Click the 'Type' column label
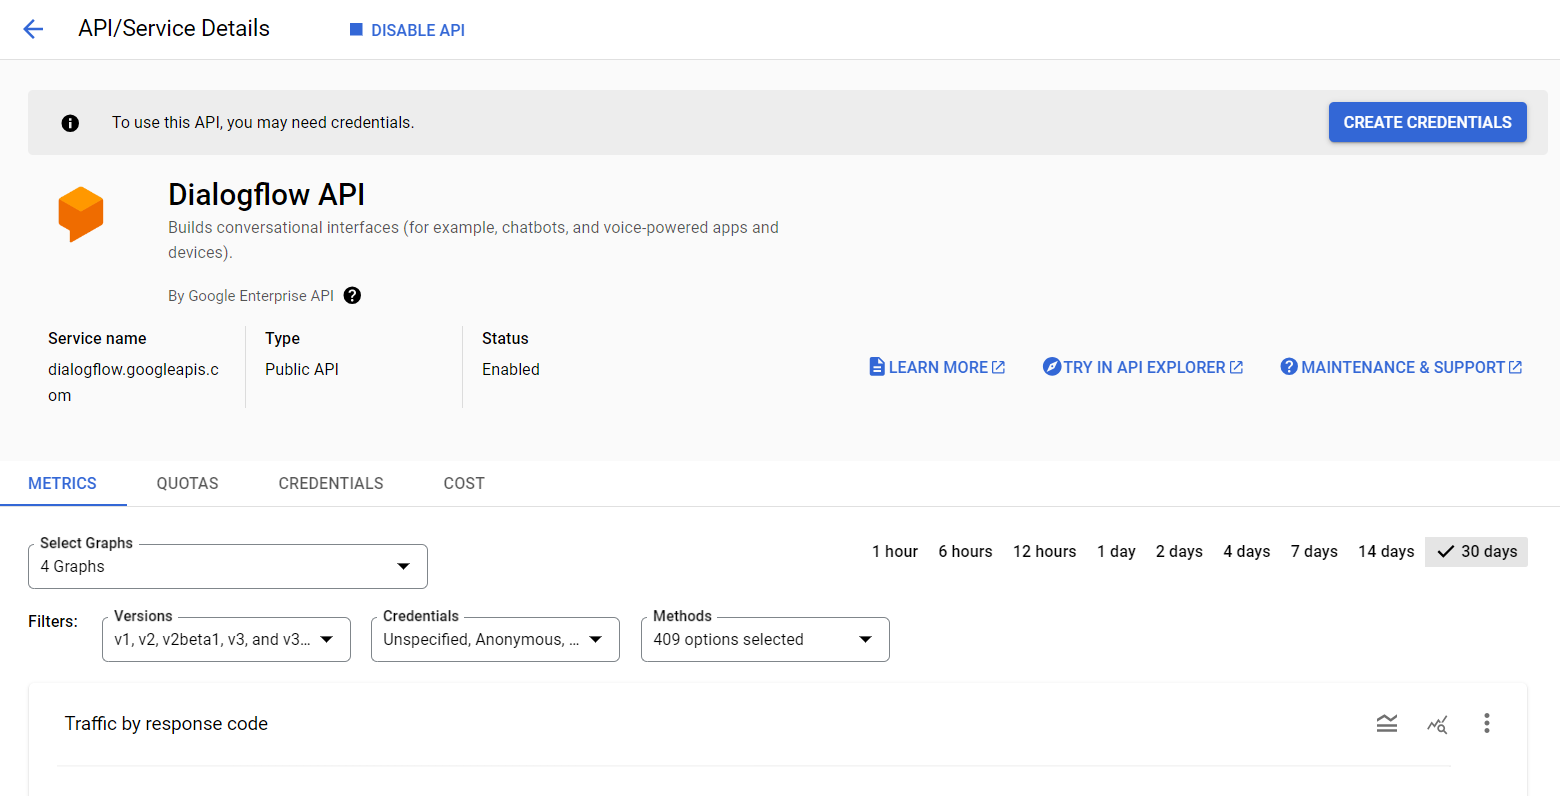The height and width of the screenshot is (796, 1560). pos(283,338)
